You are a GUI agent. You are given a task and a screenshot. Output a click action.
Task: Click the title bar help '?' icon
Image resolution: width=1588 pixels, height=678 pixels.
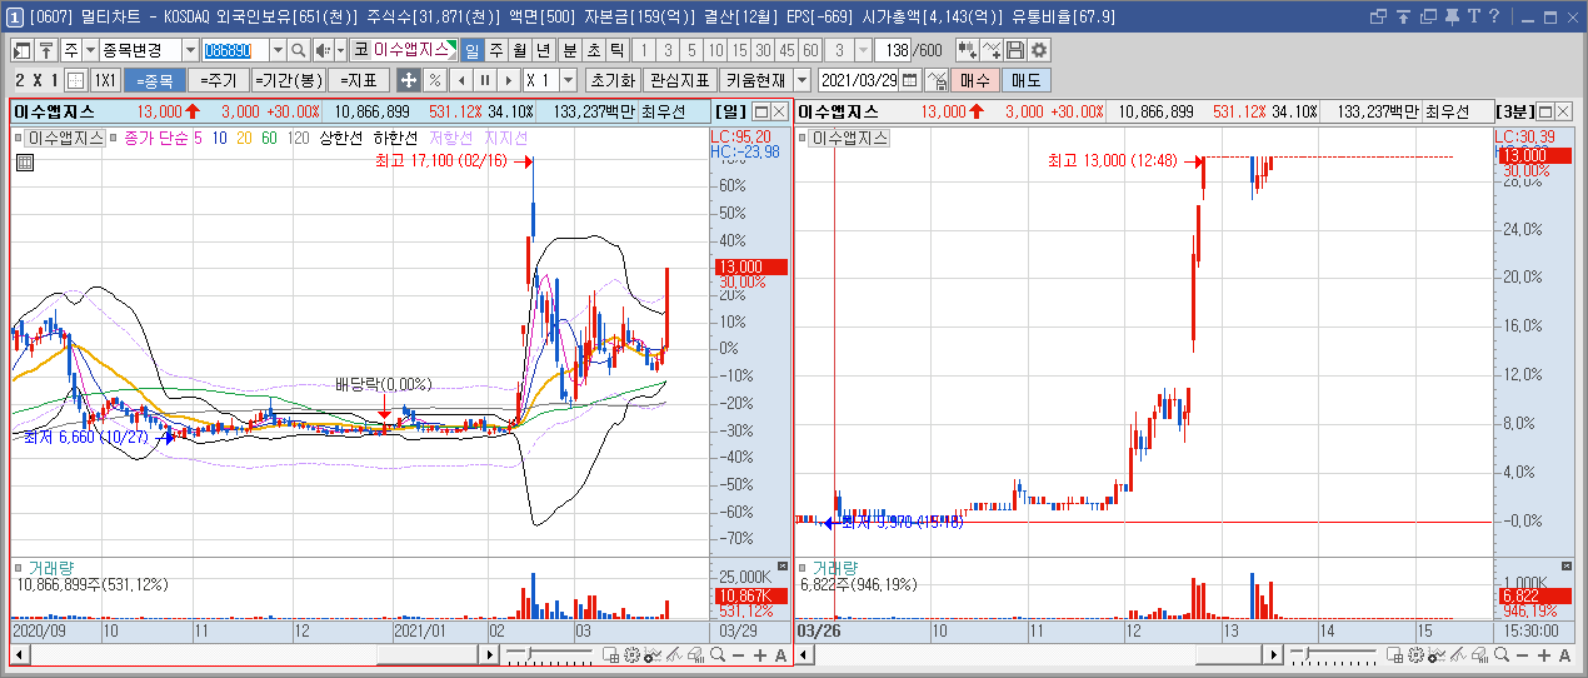click(x=1494, y=16)
